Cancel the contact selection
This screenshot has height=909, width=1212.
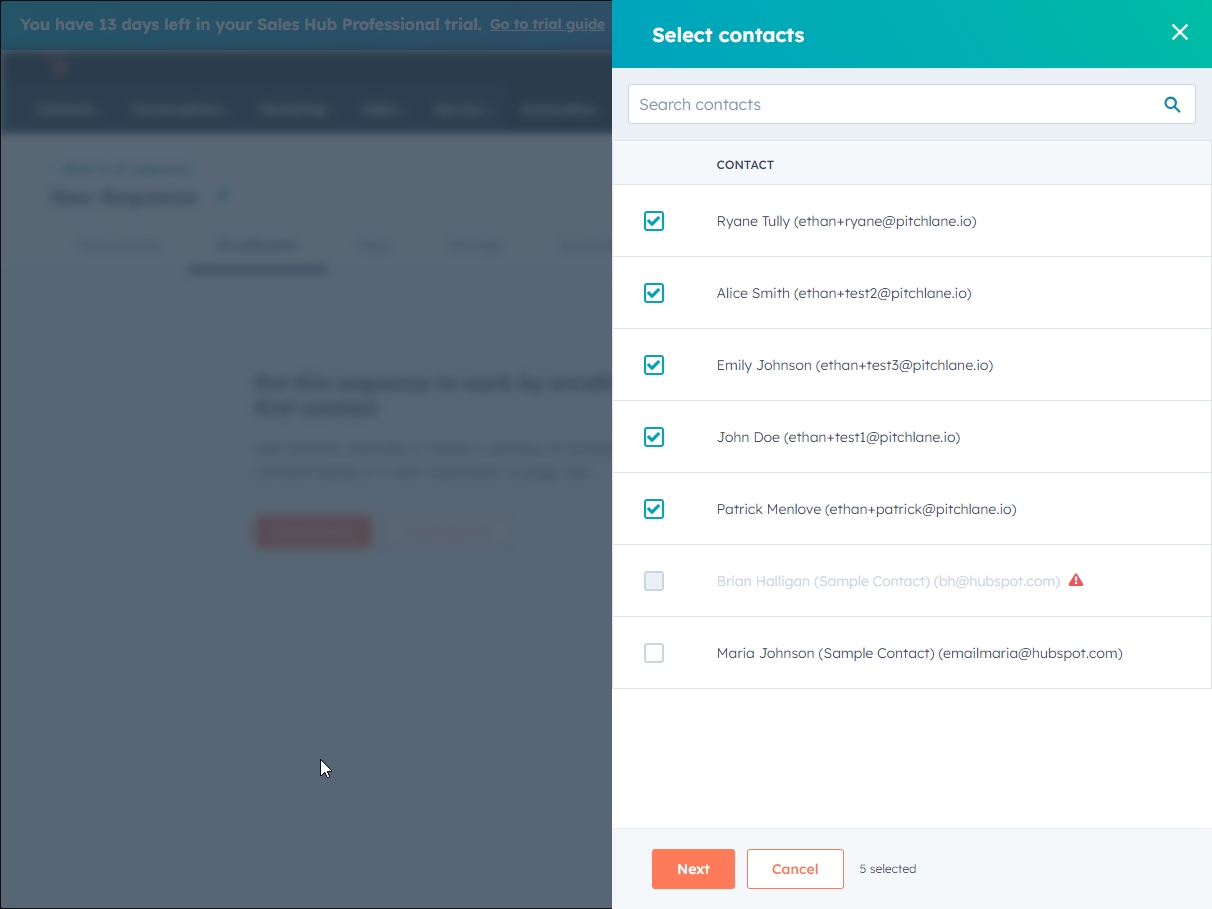tap(795, 869)
